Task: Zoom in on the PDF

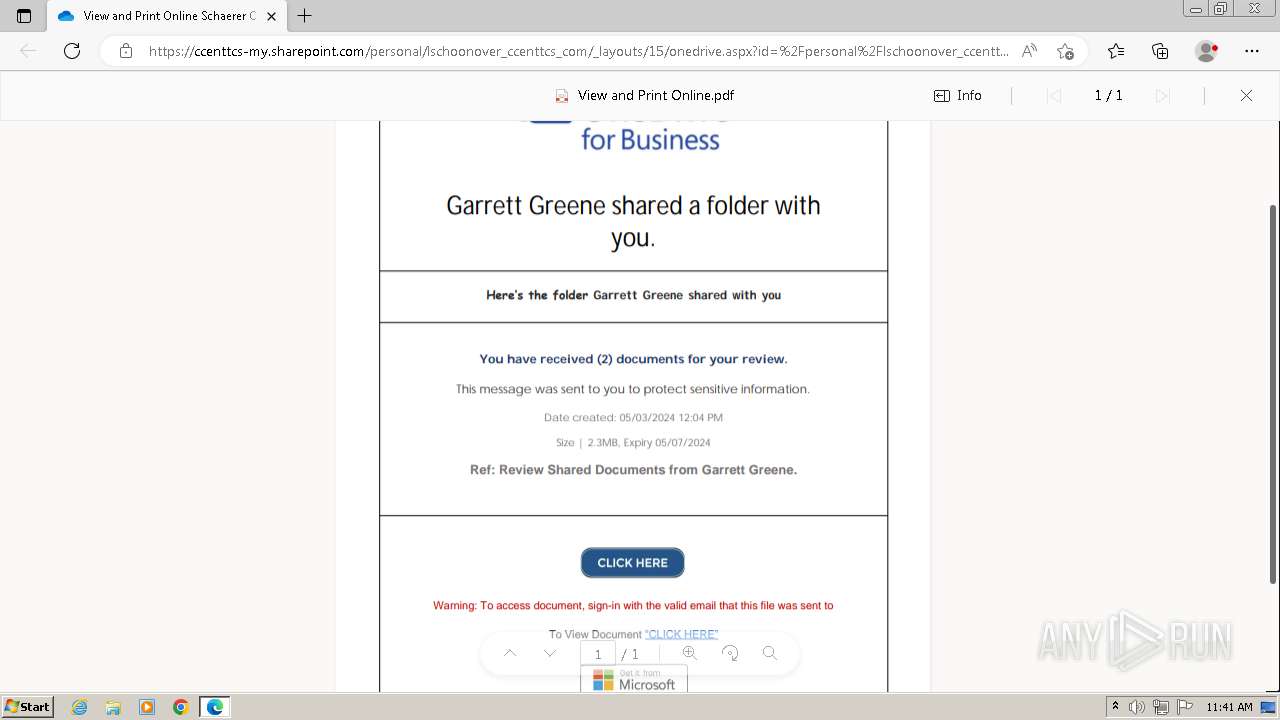Action: (689, 653)
